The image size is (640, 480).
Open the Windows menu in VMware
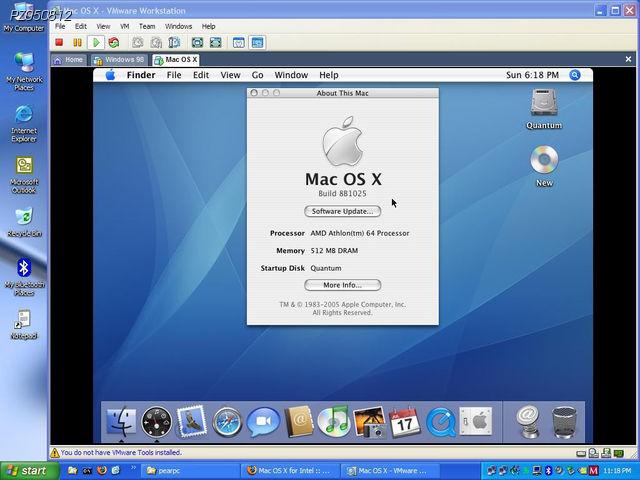178,26
